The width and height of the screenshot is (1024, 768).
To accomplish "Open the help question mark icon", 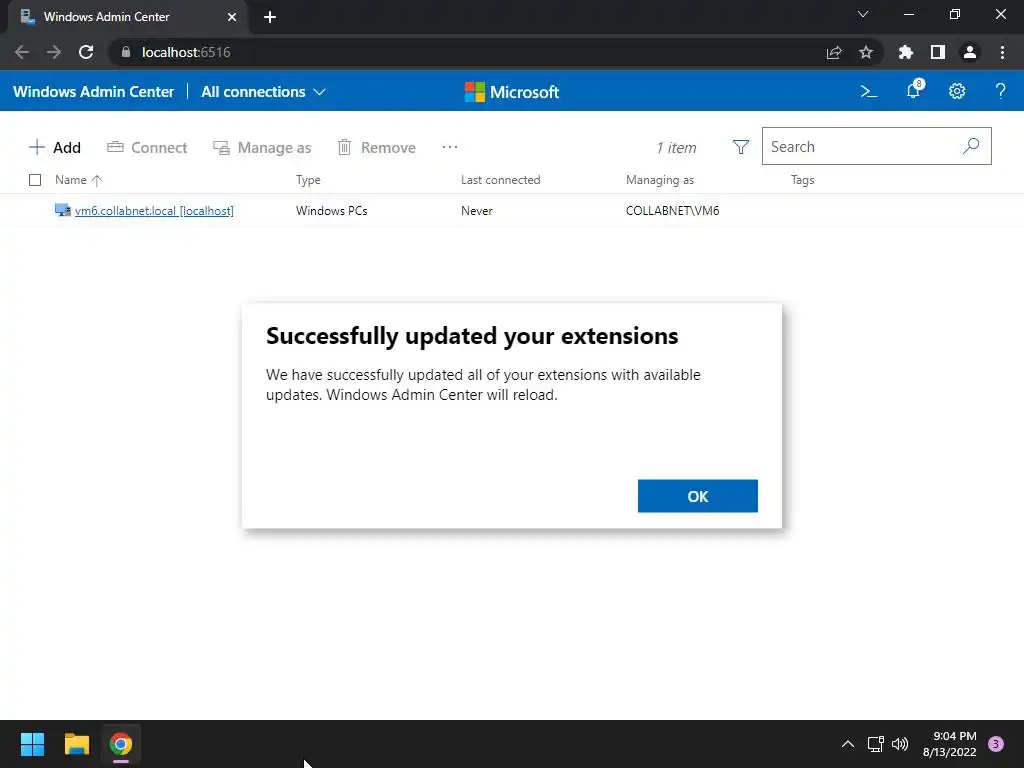I will [1000, 91].
